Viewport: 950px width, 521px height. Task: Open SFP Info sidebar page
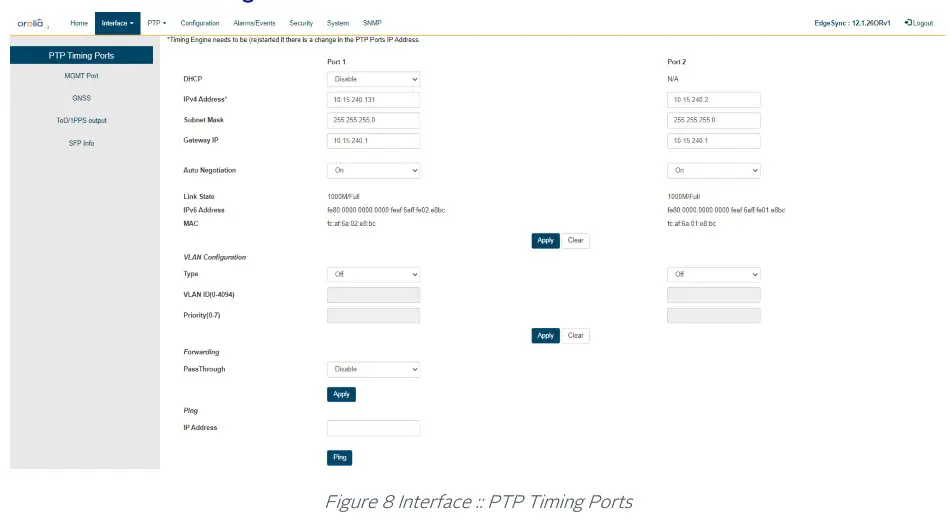(81, 144)
